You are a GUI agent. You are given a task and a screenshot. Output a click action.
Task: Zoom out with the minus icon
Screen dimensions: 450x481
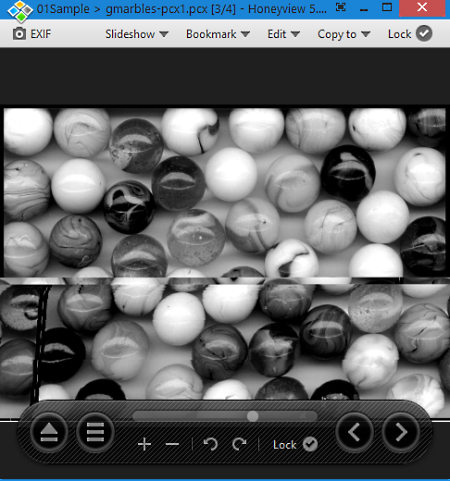coord(172,444)
